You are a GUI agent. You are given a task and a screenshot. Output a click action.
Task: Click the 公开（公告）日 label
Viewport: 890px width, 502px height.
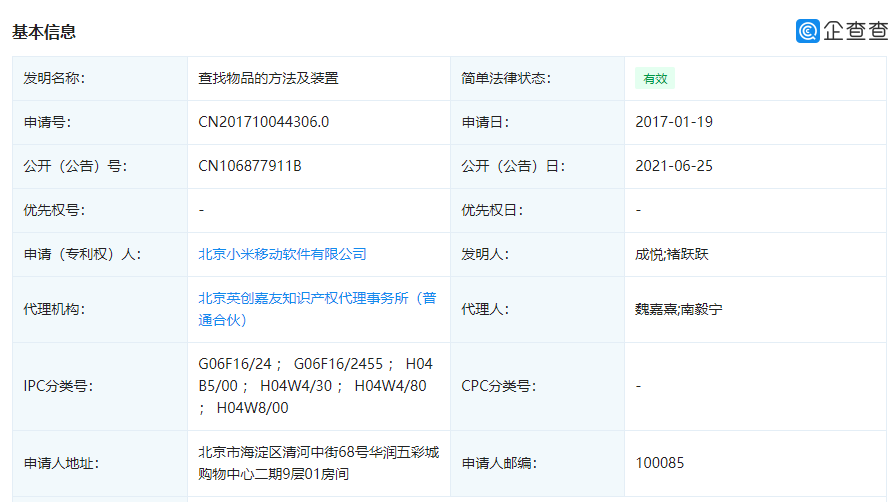point(513,166)
